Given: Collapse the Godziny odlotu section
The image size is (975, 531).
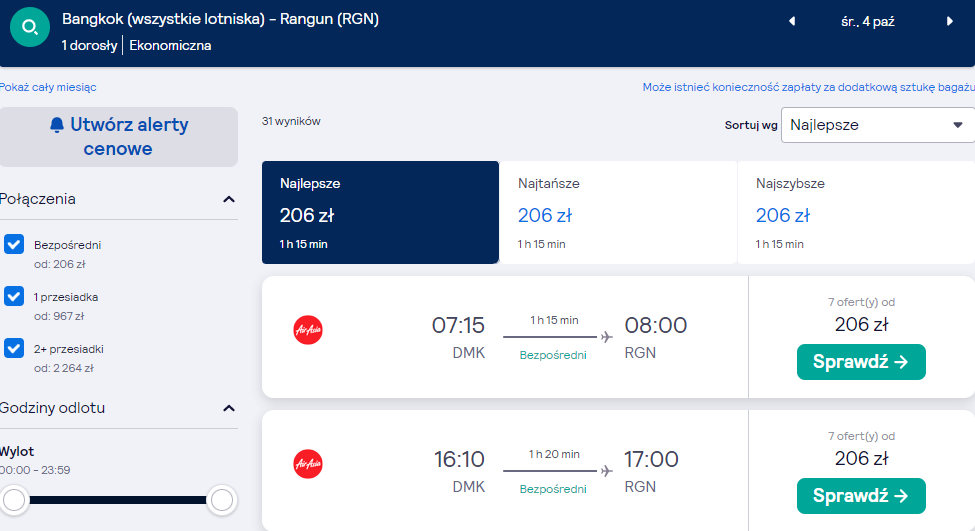Looking at the screenshot, I should [x=229, y=409].
